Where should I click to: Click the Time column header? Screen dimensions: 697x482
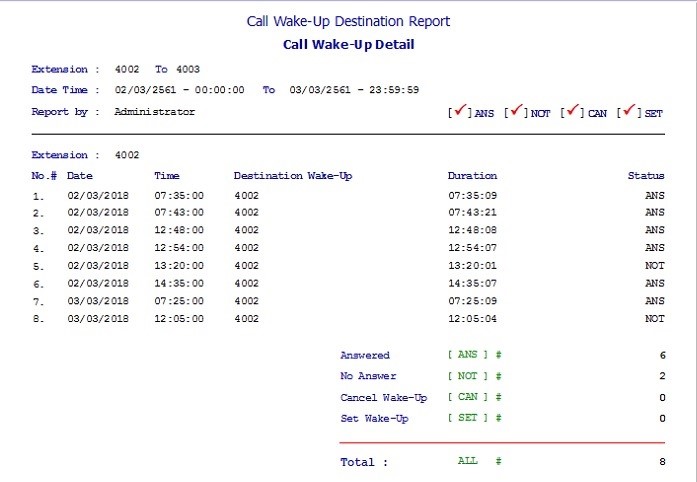click(x=167, y=176)
